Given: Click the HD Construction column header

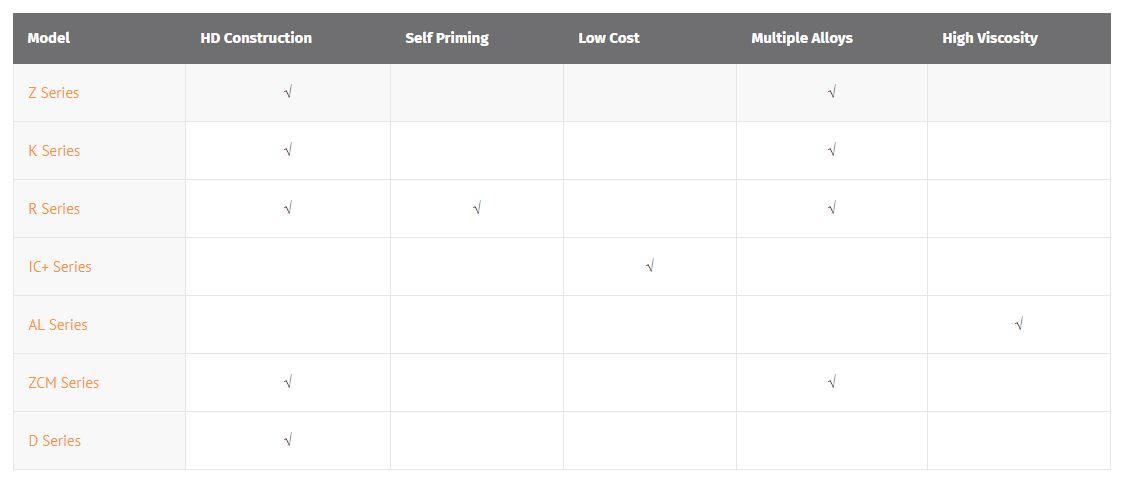Looking at the screenshot, I should pos(256,39).
